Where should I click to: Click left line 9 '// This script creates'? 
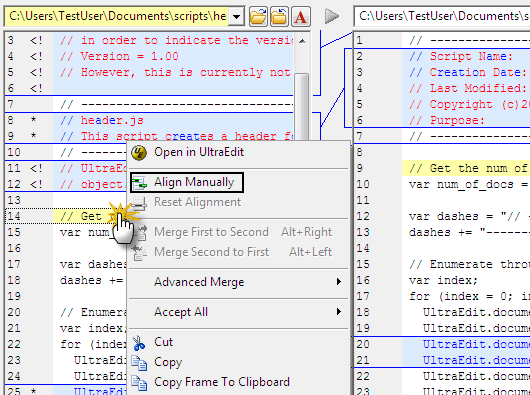tap(176, 136)
